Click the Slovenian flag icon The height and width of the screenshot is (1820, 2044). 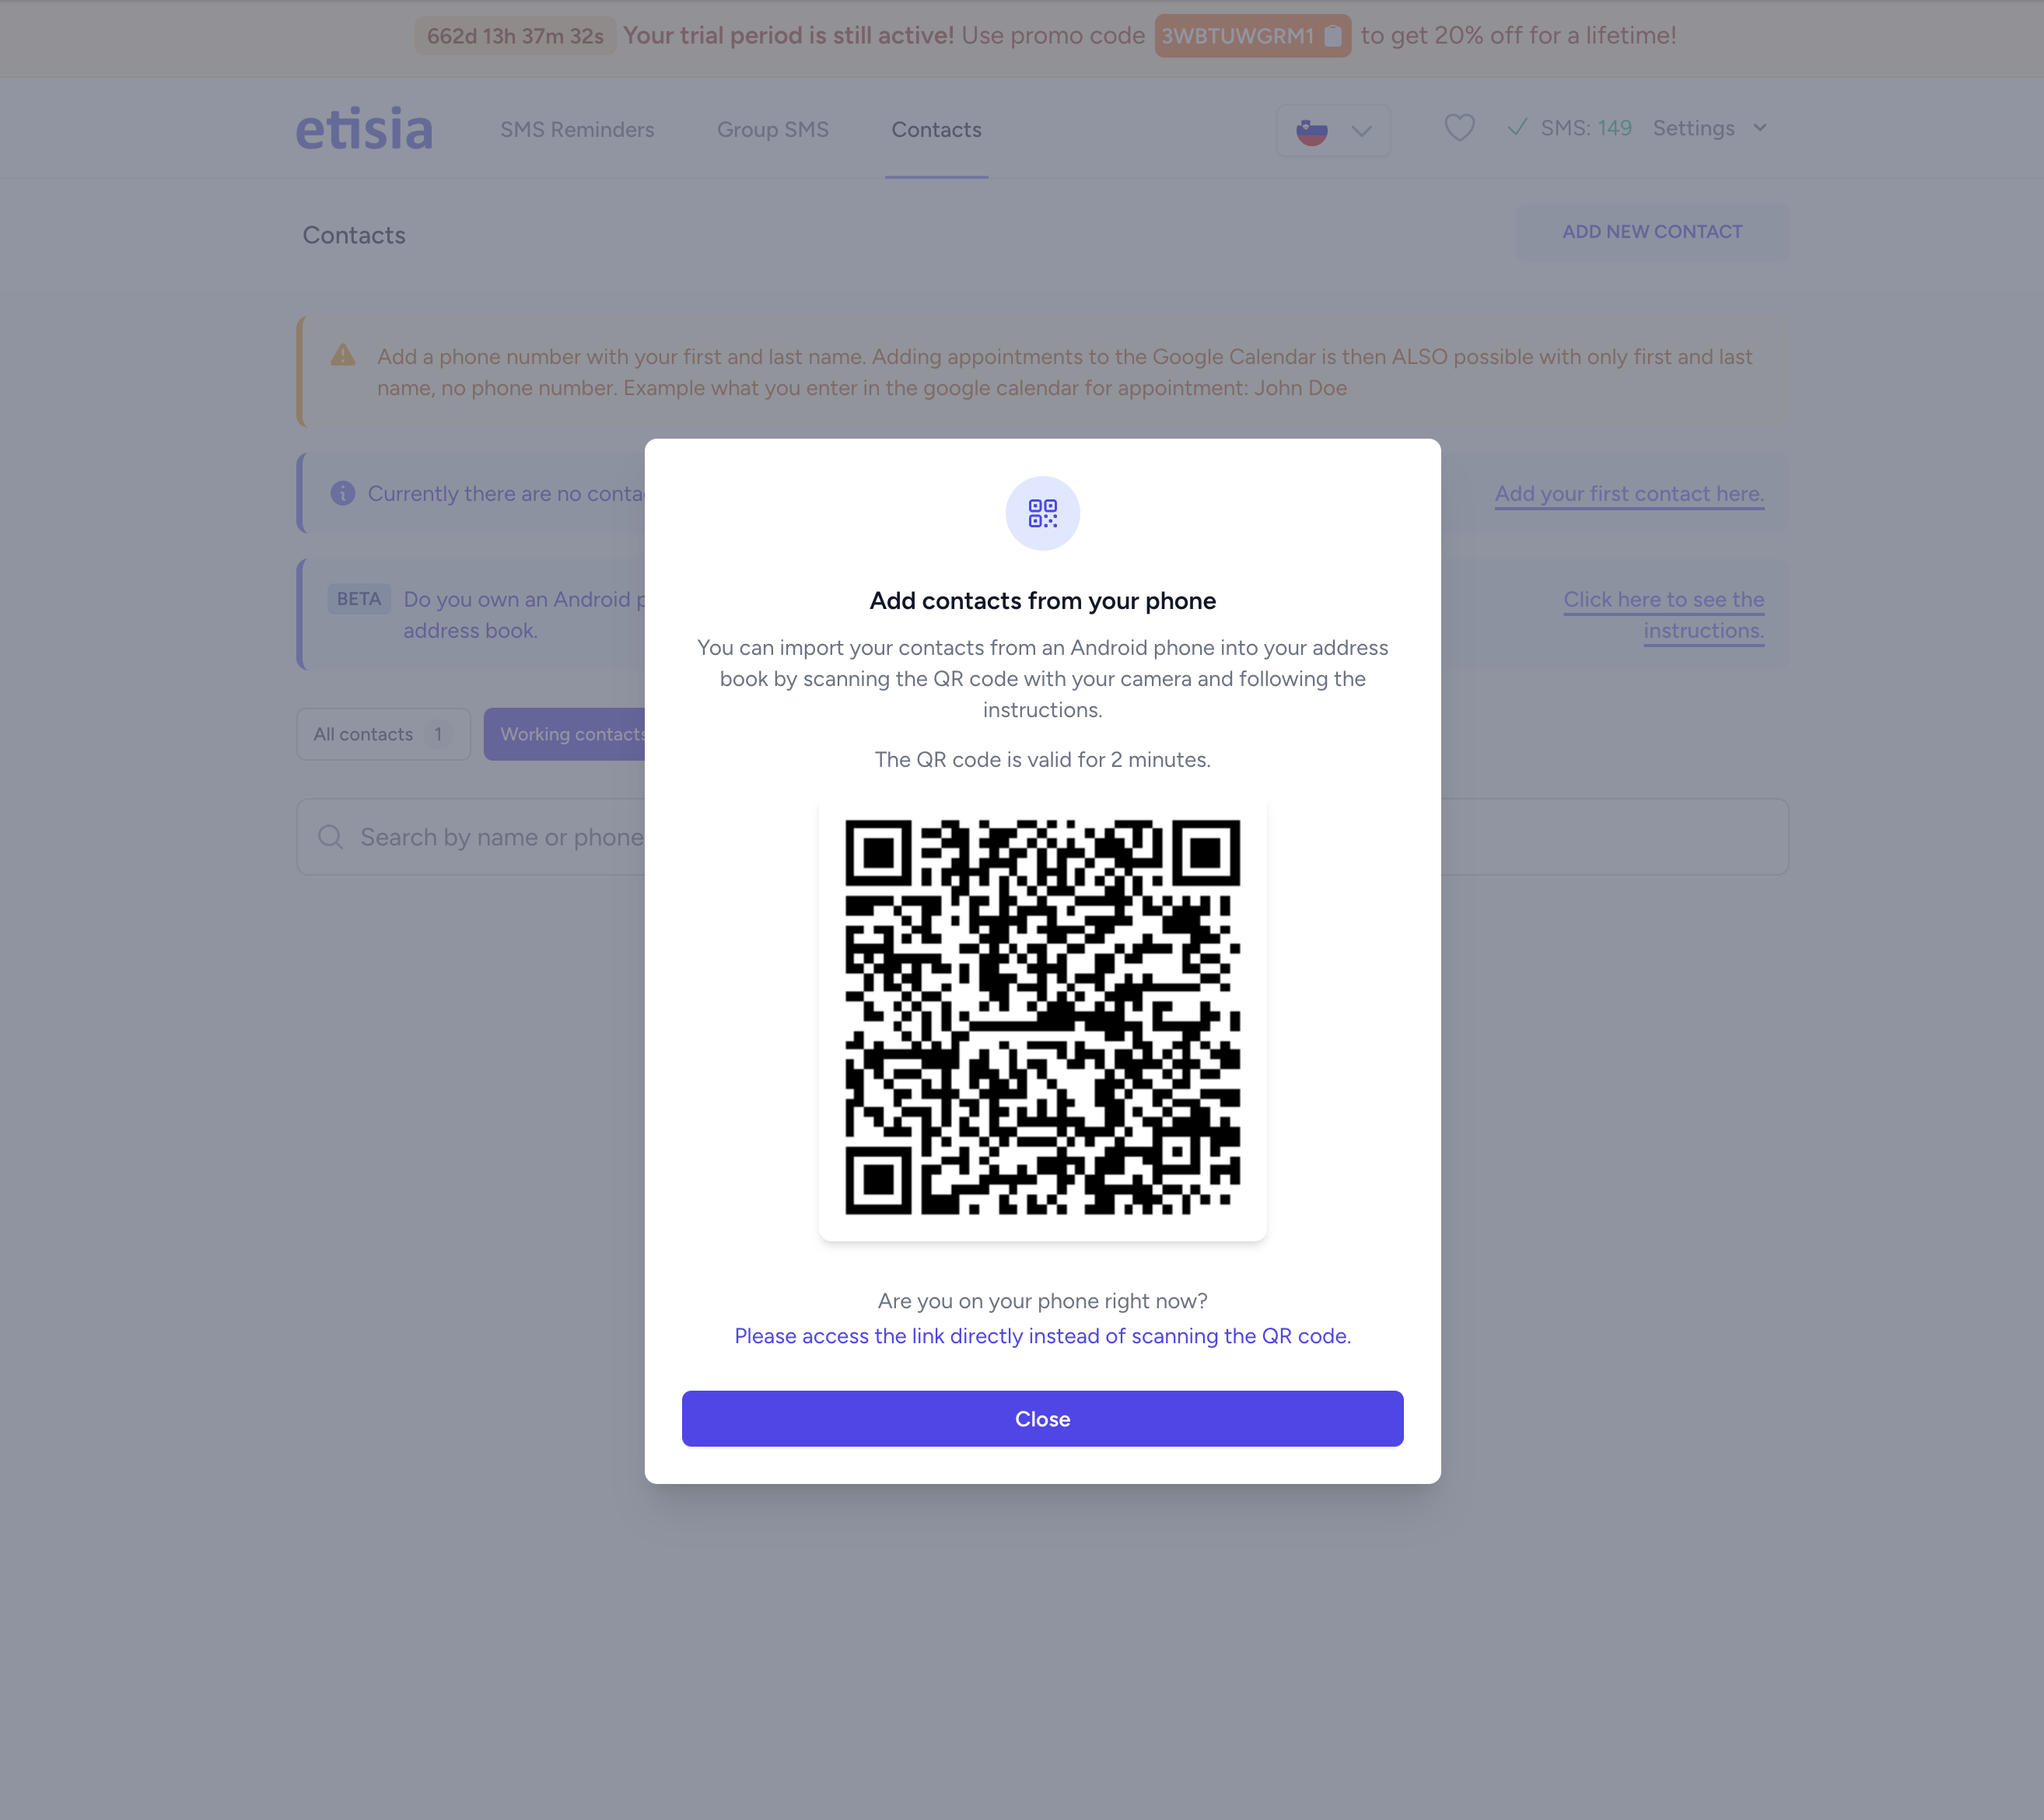[x=1311, y=130]
